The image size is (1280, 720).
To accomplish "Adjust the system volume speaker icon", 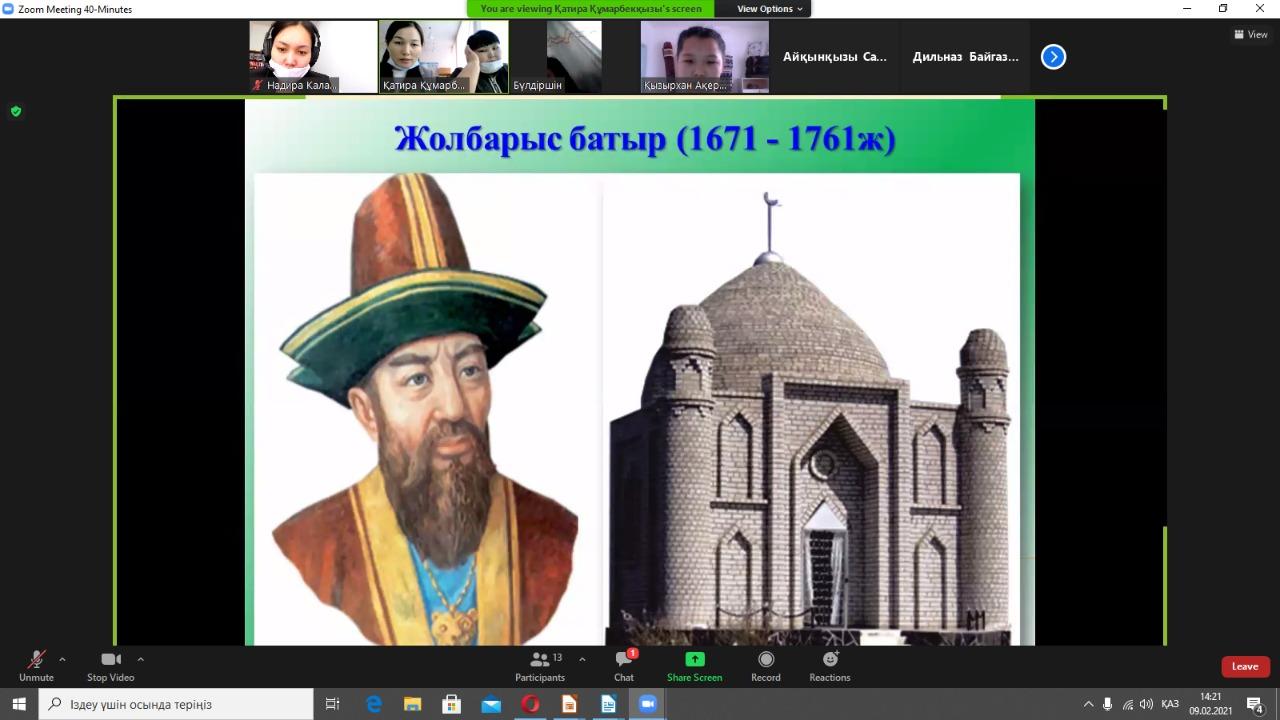I will pyautogui.click(x=1146, y=704).
